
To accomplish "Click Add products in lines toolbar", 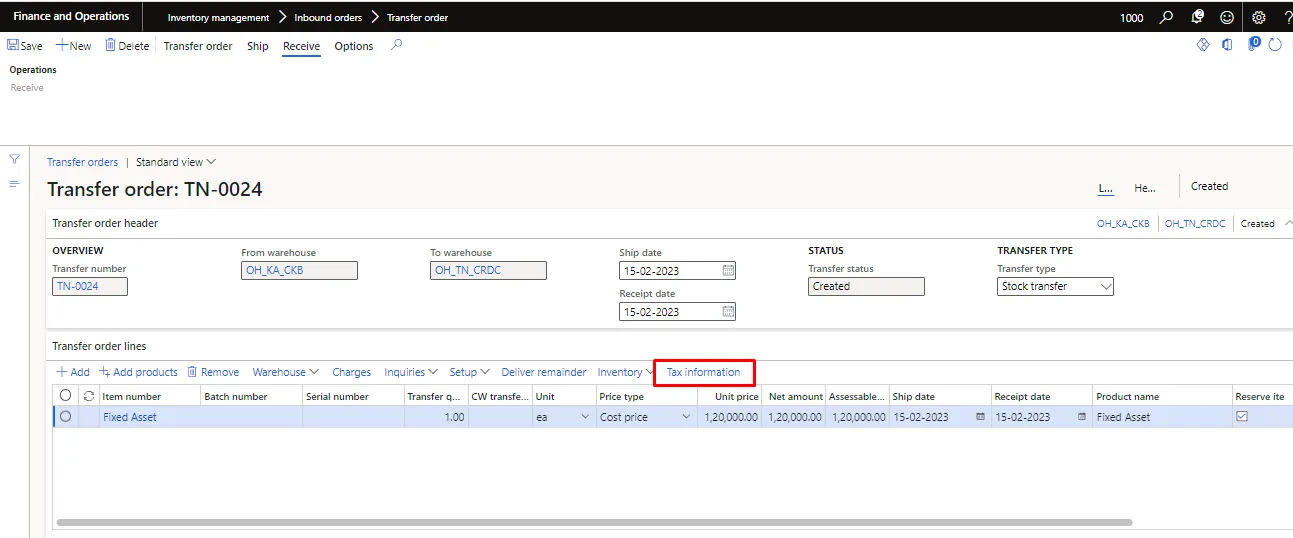I will pyautogui.click(x=138, y=372).
